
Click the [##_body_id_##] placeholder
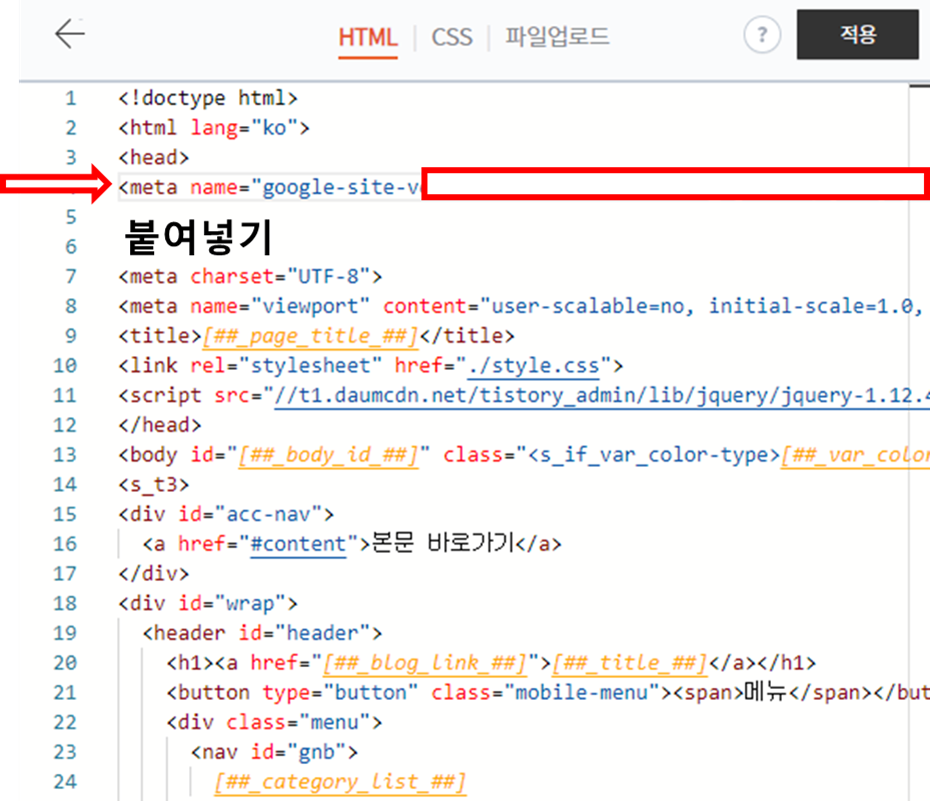pos(329,455)
